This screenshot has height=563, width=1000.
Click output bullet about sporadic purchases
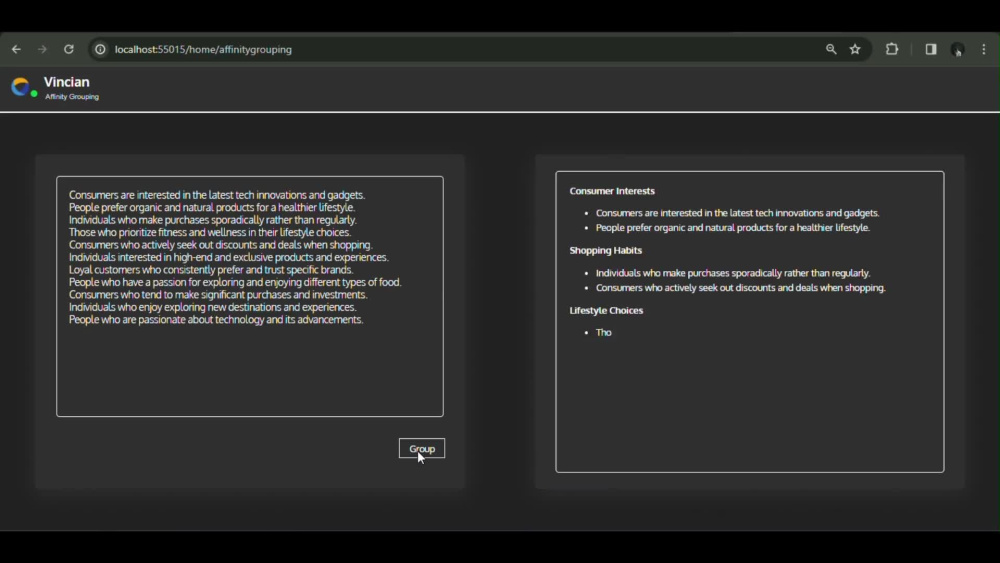(733, 273)
